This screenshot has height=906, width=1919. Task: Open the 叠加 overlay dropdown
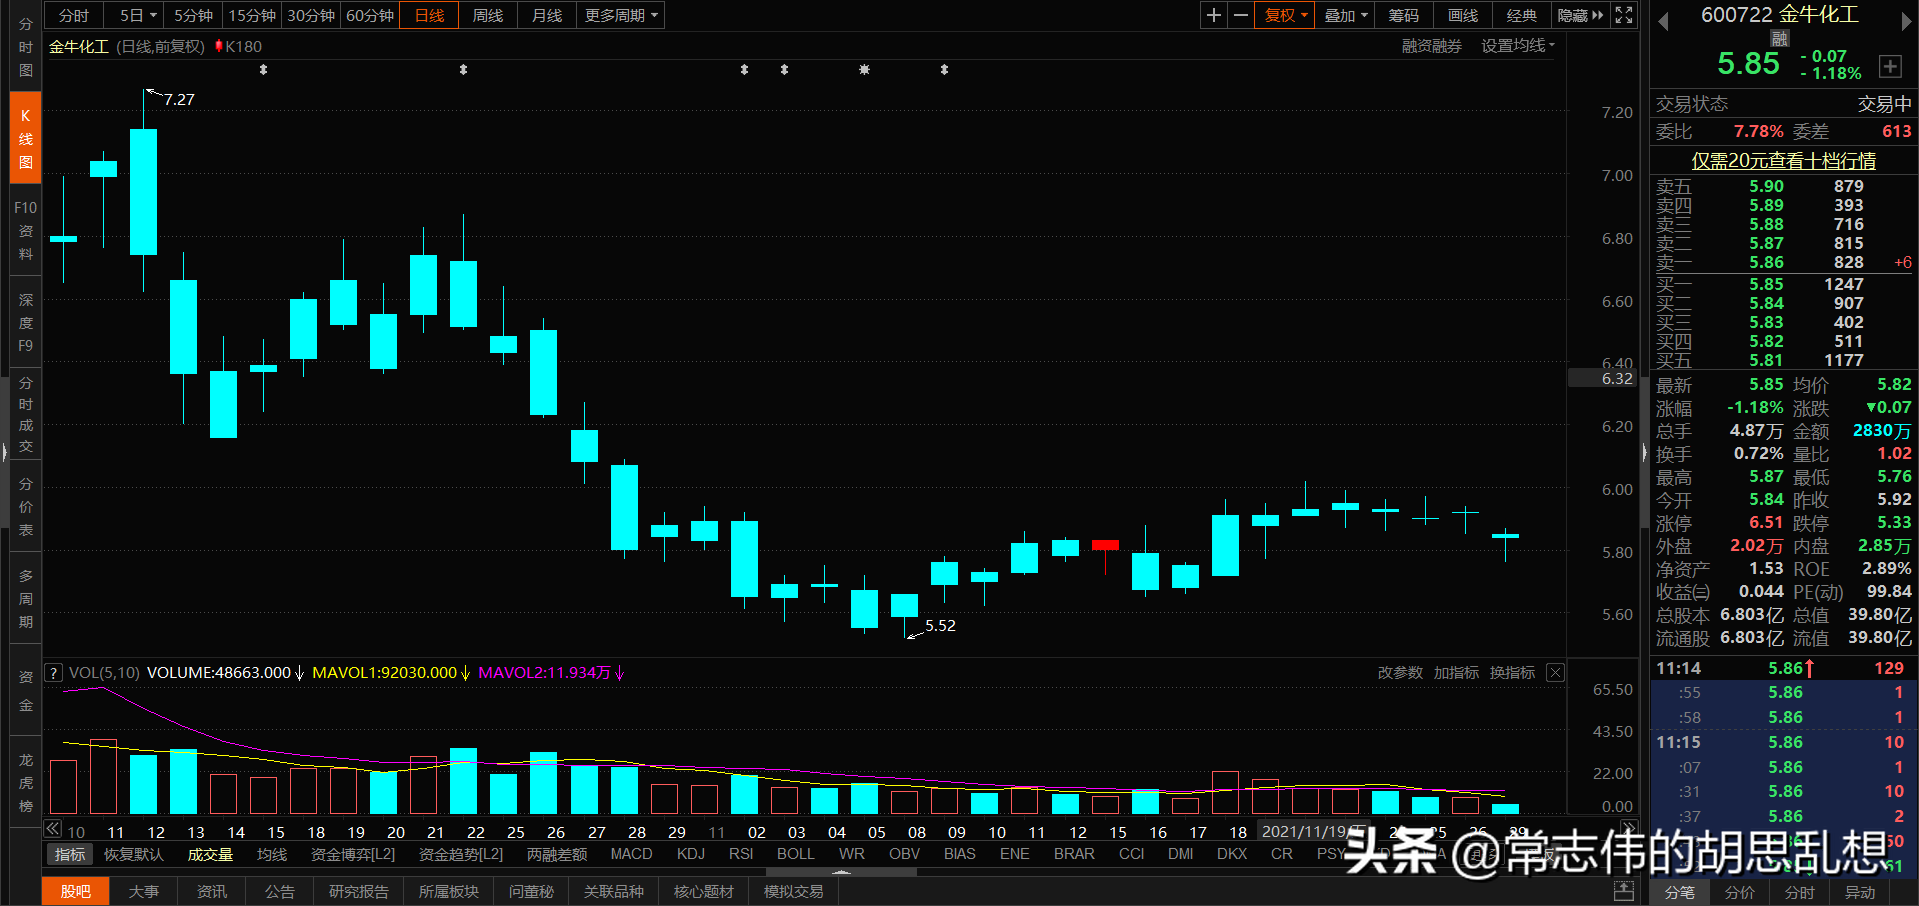tap(1344, 15)
